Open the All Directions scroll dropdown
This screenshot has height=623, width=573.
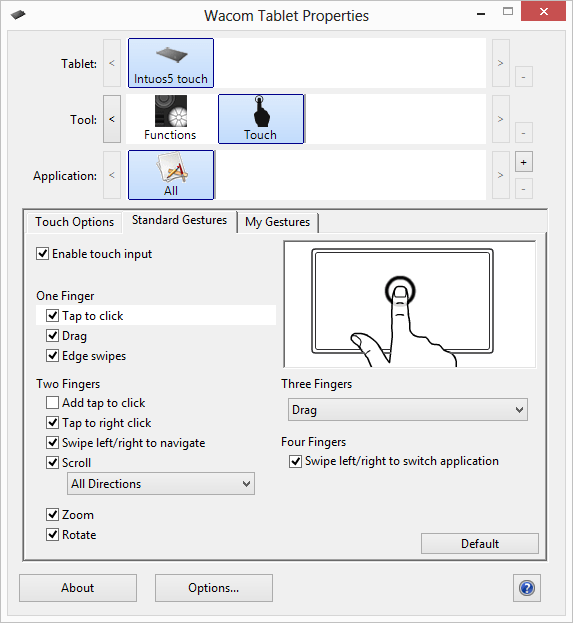161,484
